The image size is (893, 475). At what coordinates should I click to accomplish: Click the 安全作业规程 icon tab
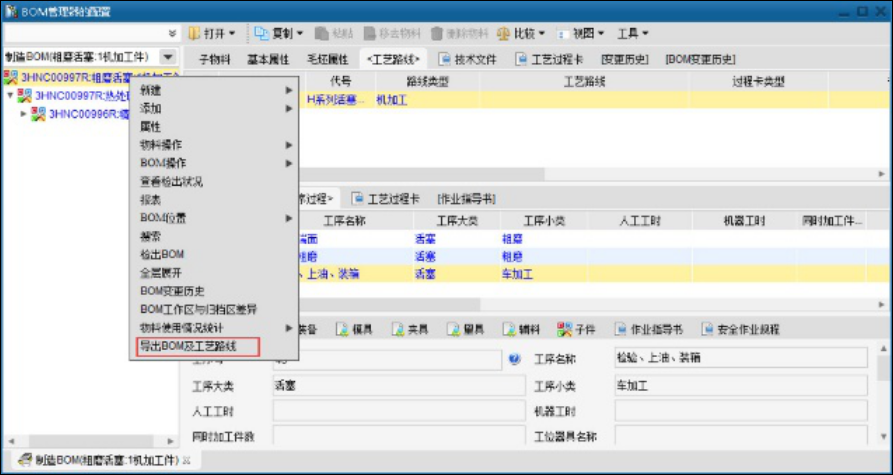tap(740, 329)
